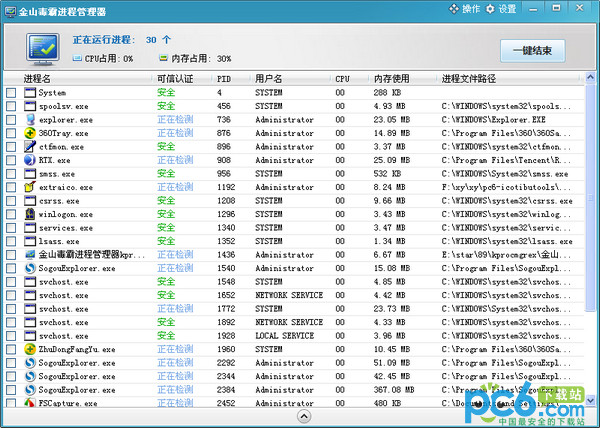Click the System process window icon
Image resolution: width=600 pixels, height=428 pixels.
[x=30, y=93]
